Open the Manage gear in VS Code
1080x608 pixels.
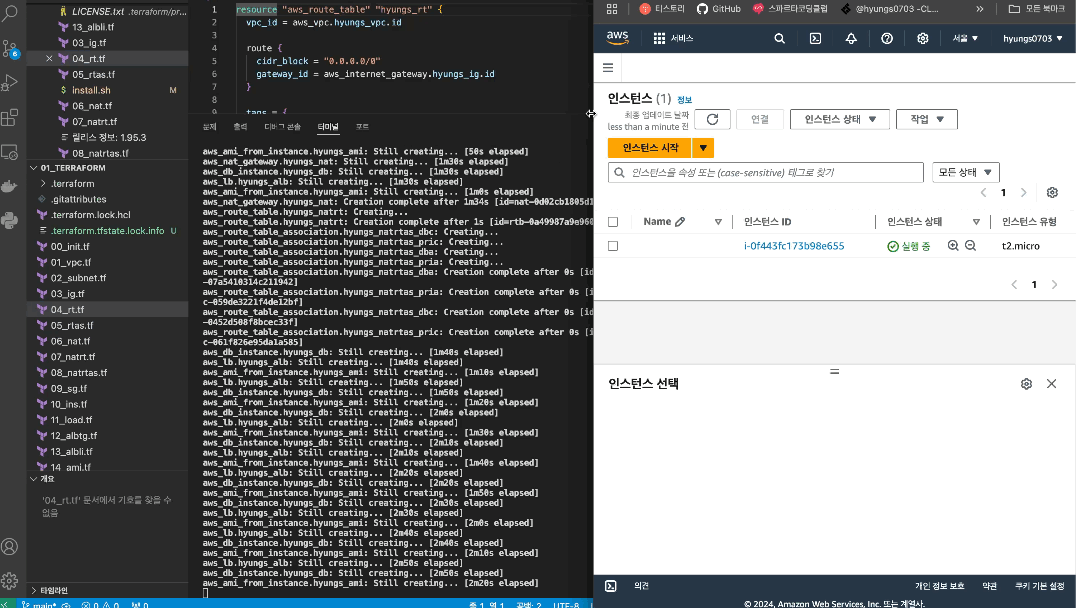10,580
